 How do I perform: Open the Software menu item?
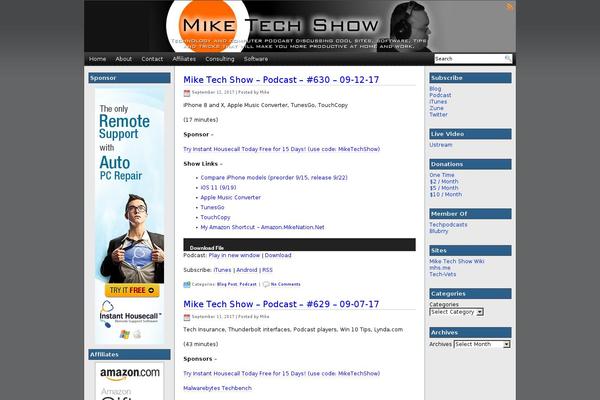[256, 59]
